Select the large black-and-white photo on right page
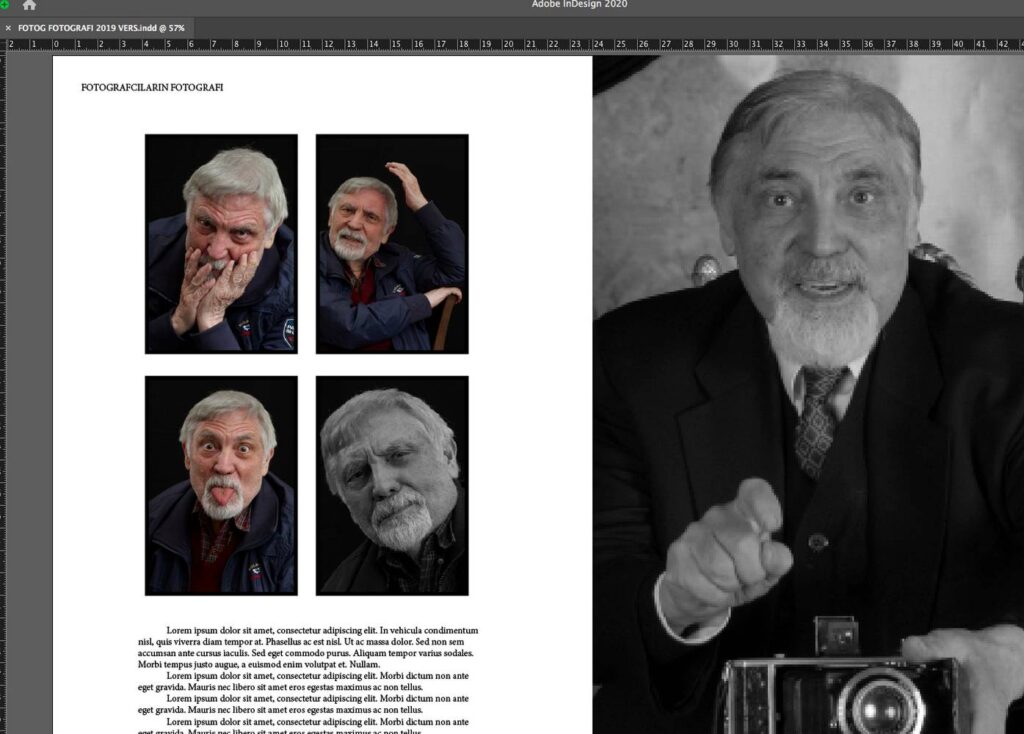This screenshot has width=1024, height=734. [x=808, y=300]
